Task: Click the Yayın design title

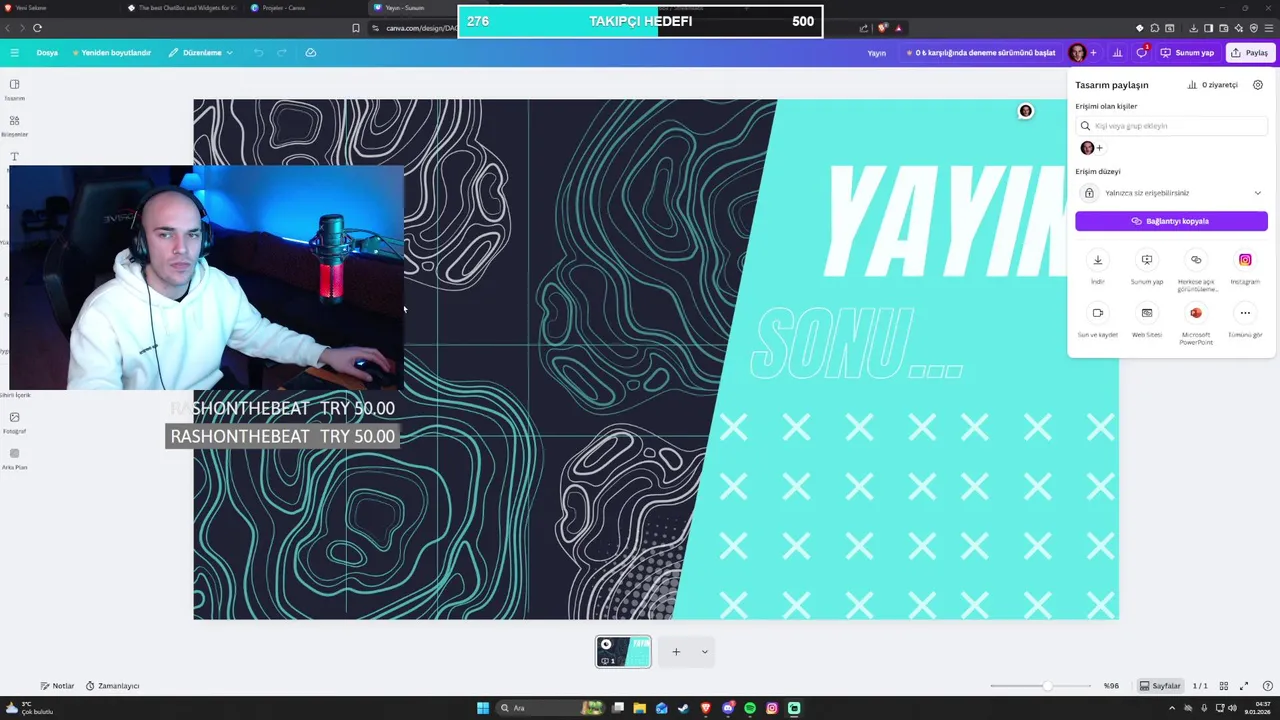Action: point(877,53)
